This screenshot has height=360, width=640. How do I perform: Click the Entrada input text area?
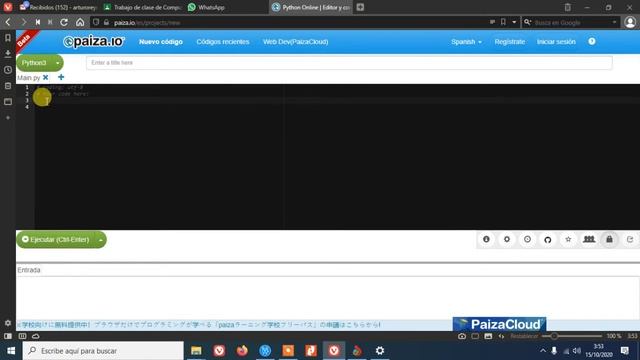[328, 298]
